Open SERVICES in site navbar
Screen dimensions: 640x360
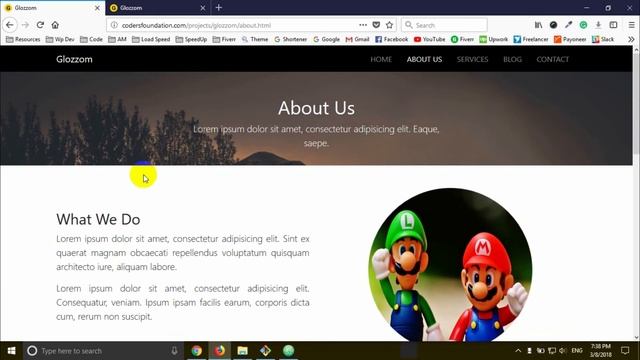pos(472,59)
